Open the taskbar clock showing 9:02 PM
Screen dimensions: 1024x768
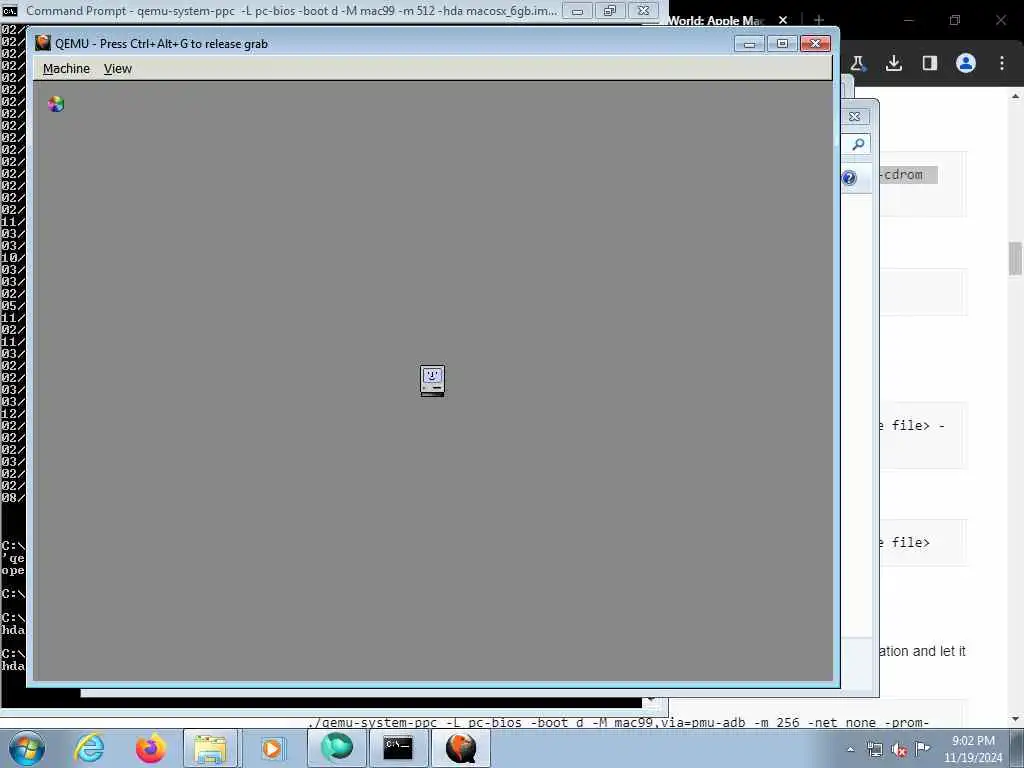(x=973, y=749)
